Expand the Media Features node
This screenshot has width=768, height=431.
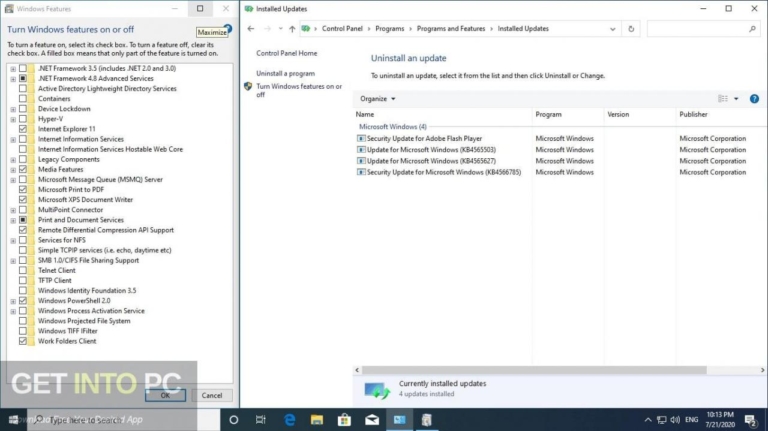click(13, 170)
